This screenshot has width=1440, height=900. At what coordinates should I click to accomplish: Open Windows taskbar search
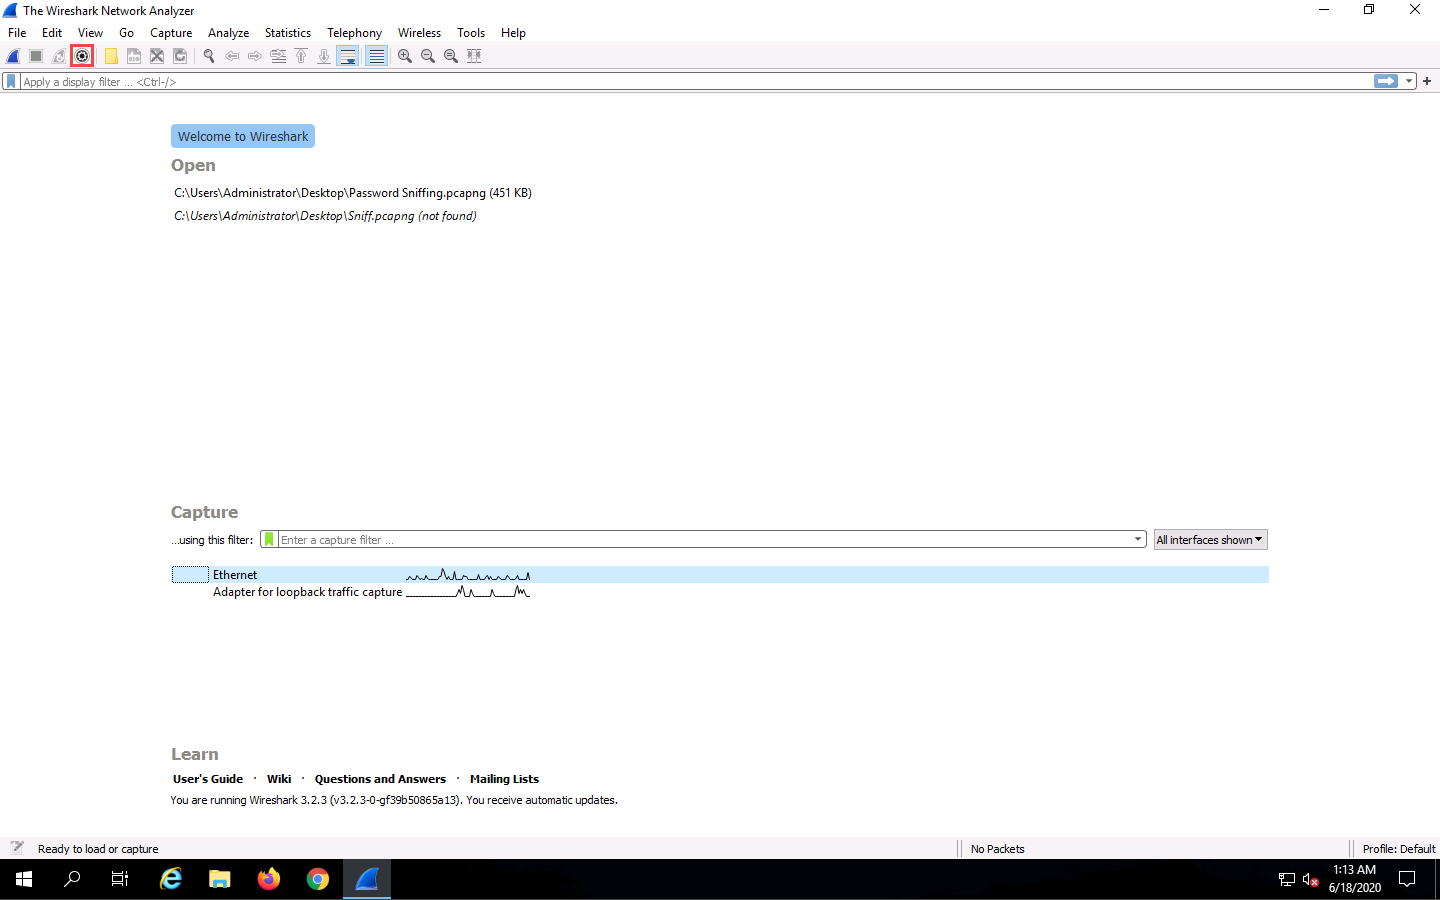coord(72,879)
